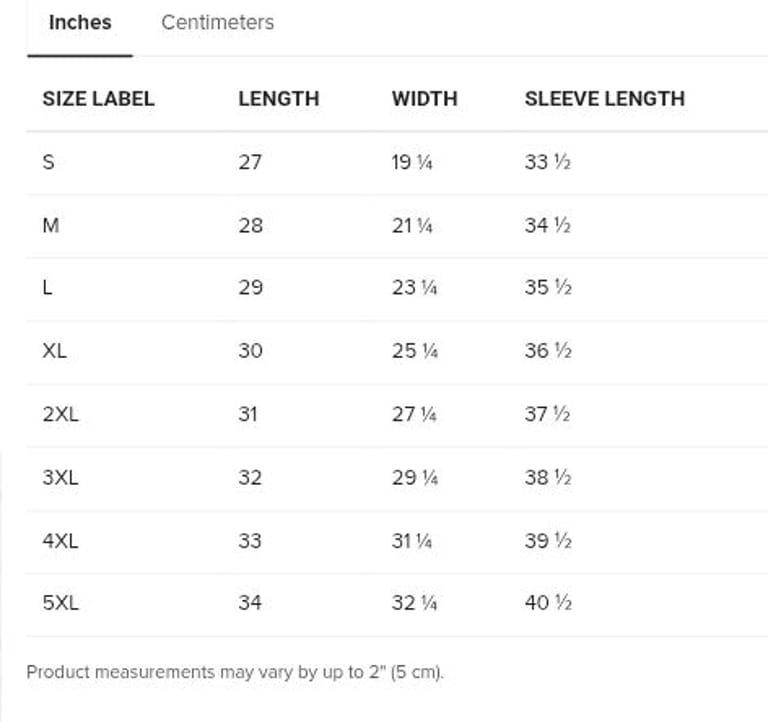
Task: Click the length value 27 for size S
Action: [x=250, y=162]
